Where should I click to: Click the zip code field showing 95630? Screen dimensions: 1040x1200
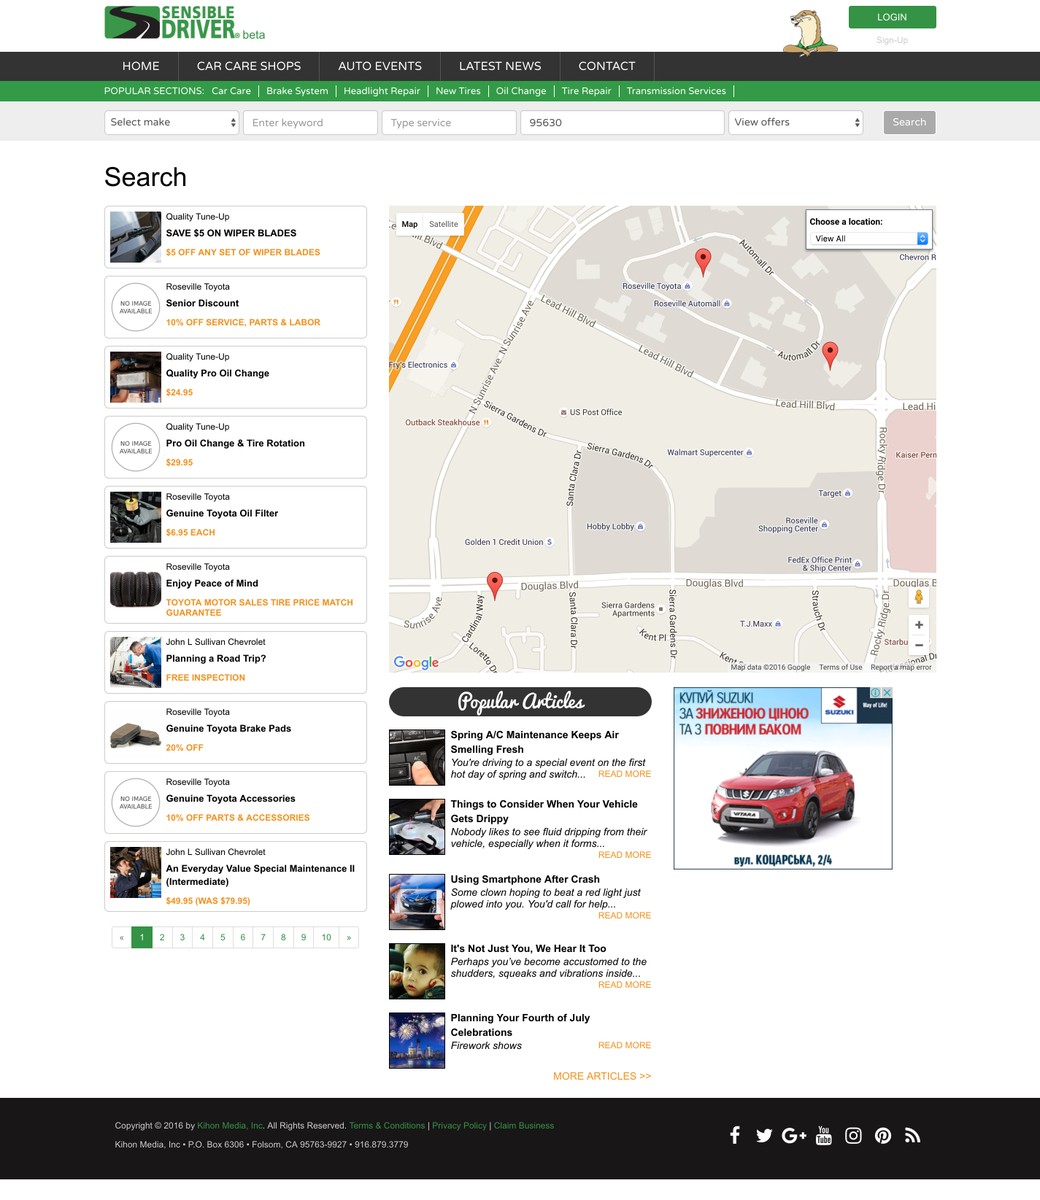[x=622, y=122]
